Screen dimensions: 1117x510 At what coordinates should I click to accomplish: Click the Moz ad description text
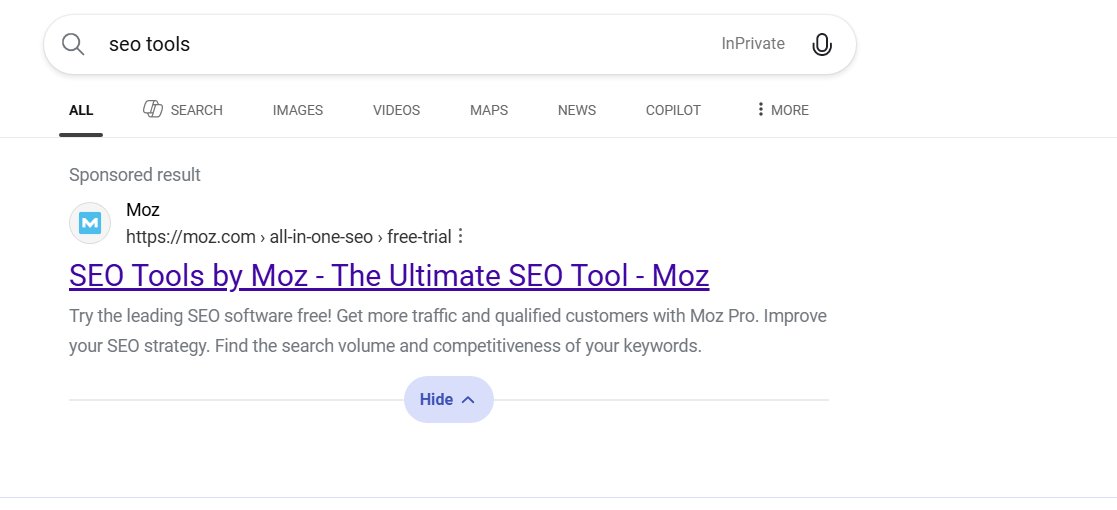448,332
